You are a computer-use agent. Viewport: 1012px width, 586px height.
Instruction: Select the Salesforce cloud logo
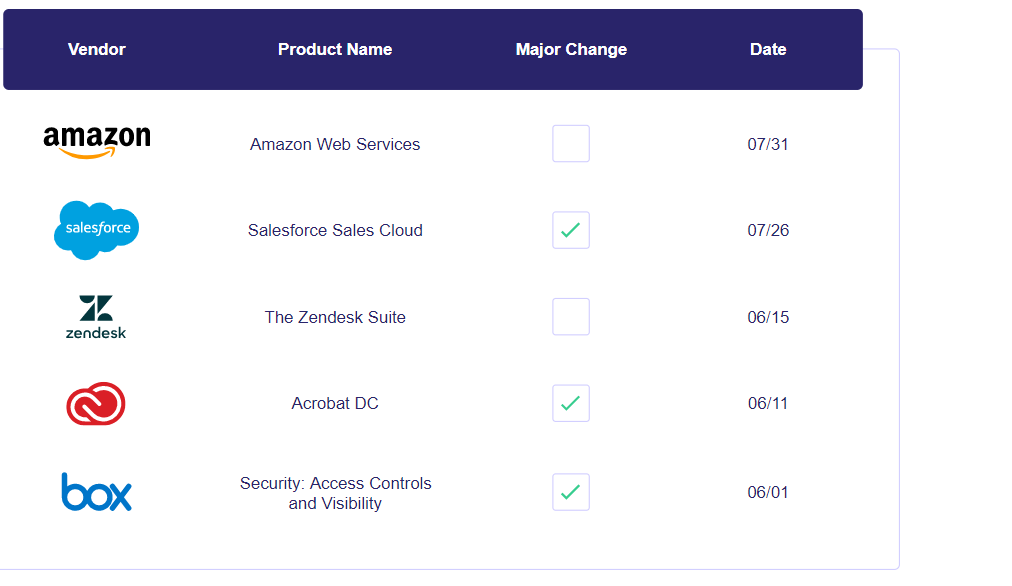[x=96, y=230]
